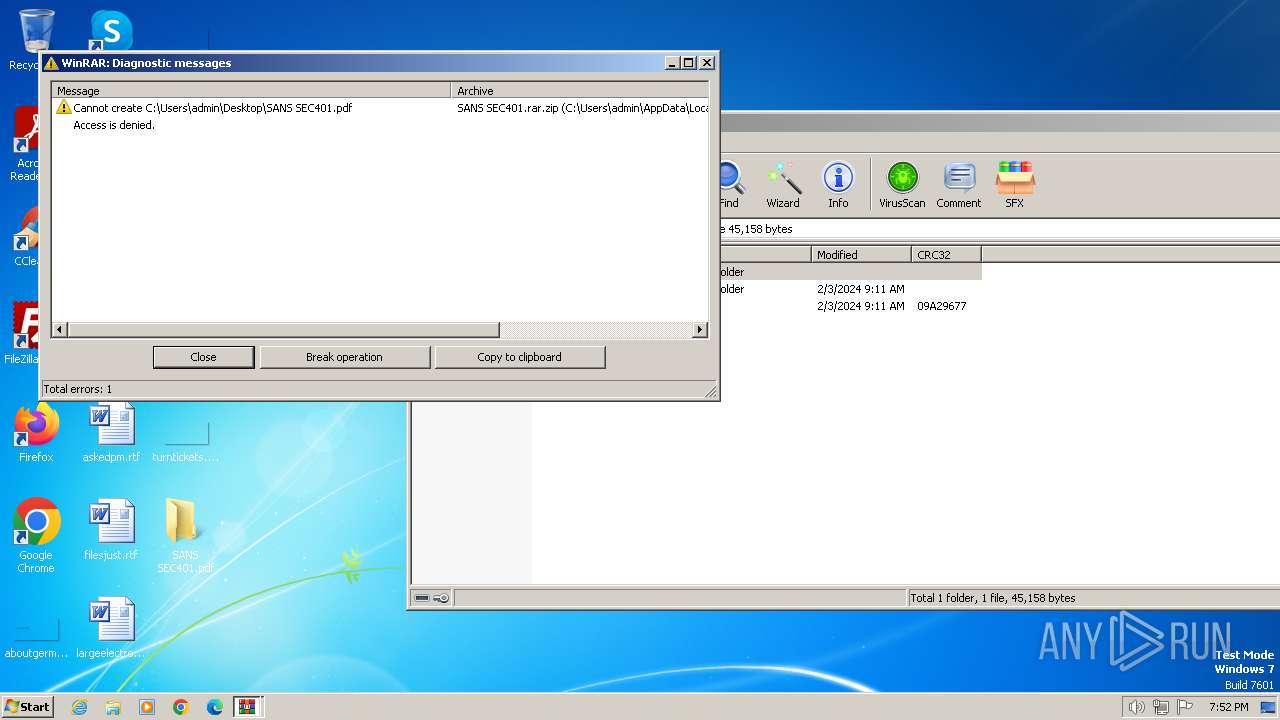Click the horizontal scrollbar thumb in the diagnostics list
Viewport: 1280px width, 720px height.
pos(283,330)
